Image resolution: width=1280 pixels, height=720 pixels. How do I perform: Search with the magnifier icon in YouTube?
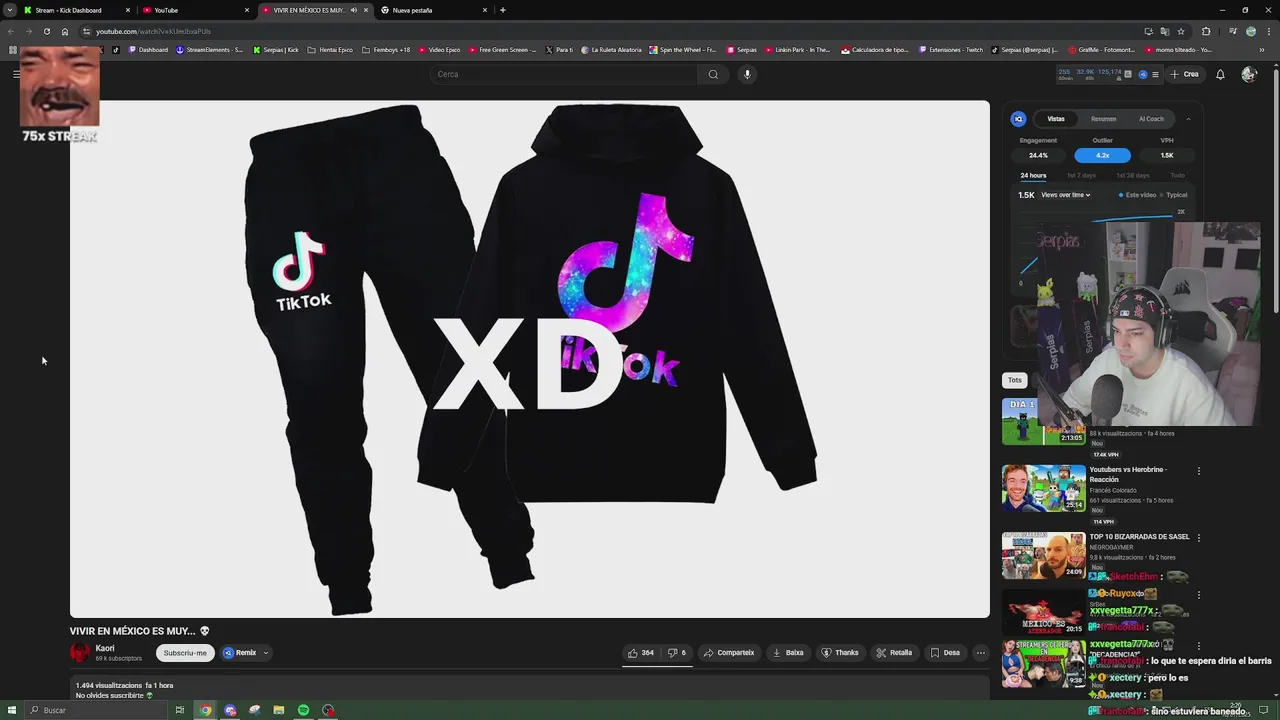[x=713, y=74]
